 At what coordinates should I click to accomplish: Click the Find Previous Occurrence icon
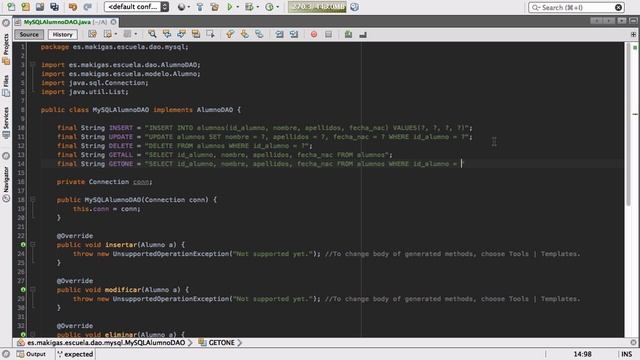point(167,34)
